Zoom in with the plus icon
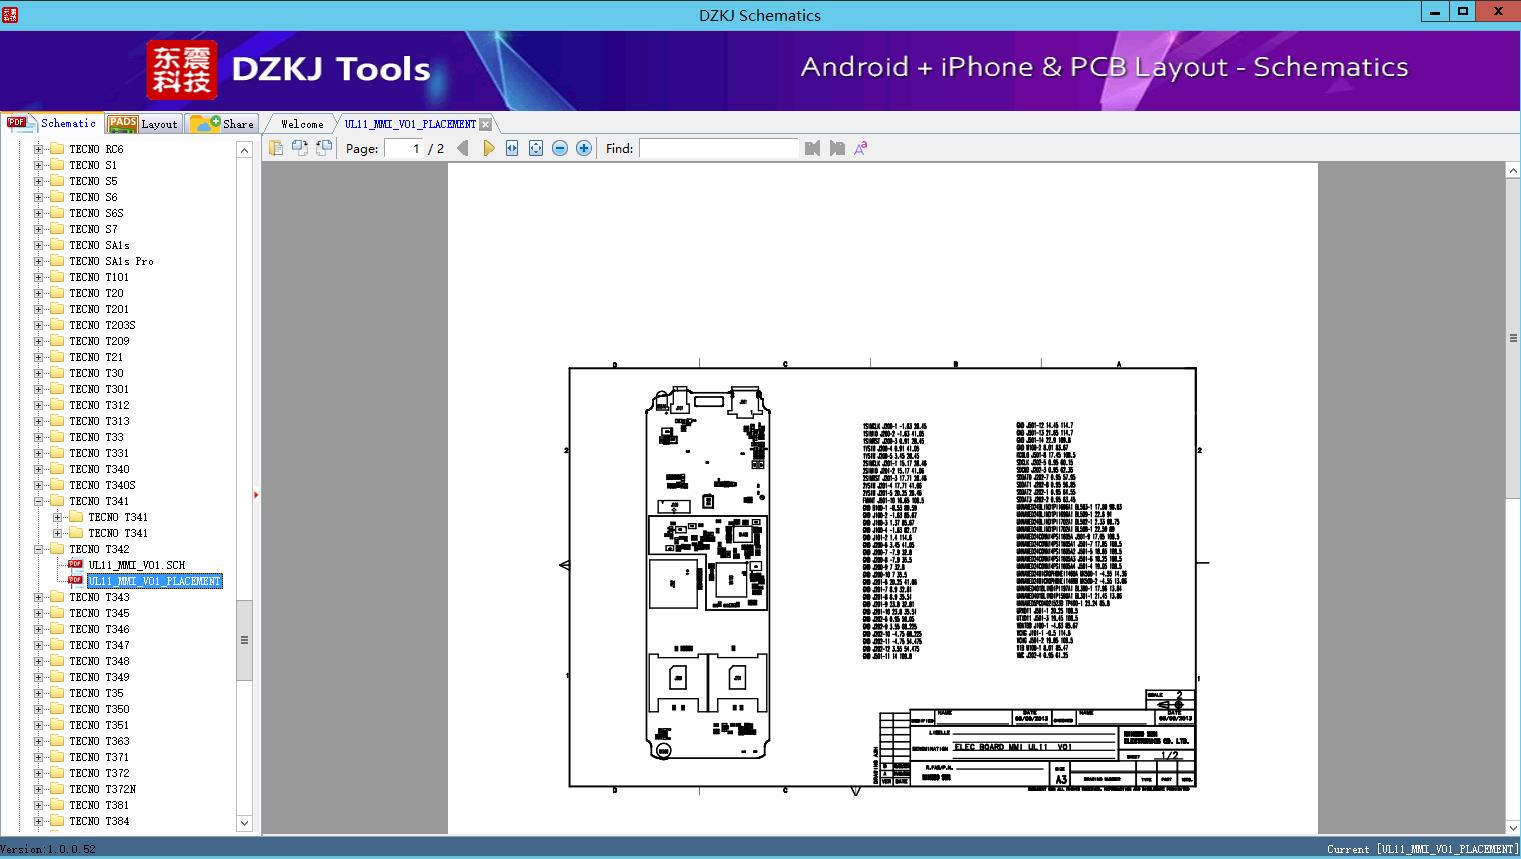This screenshot has width=1521, height=859. 584,148
